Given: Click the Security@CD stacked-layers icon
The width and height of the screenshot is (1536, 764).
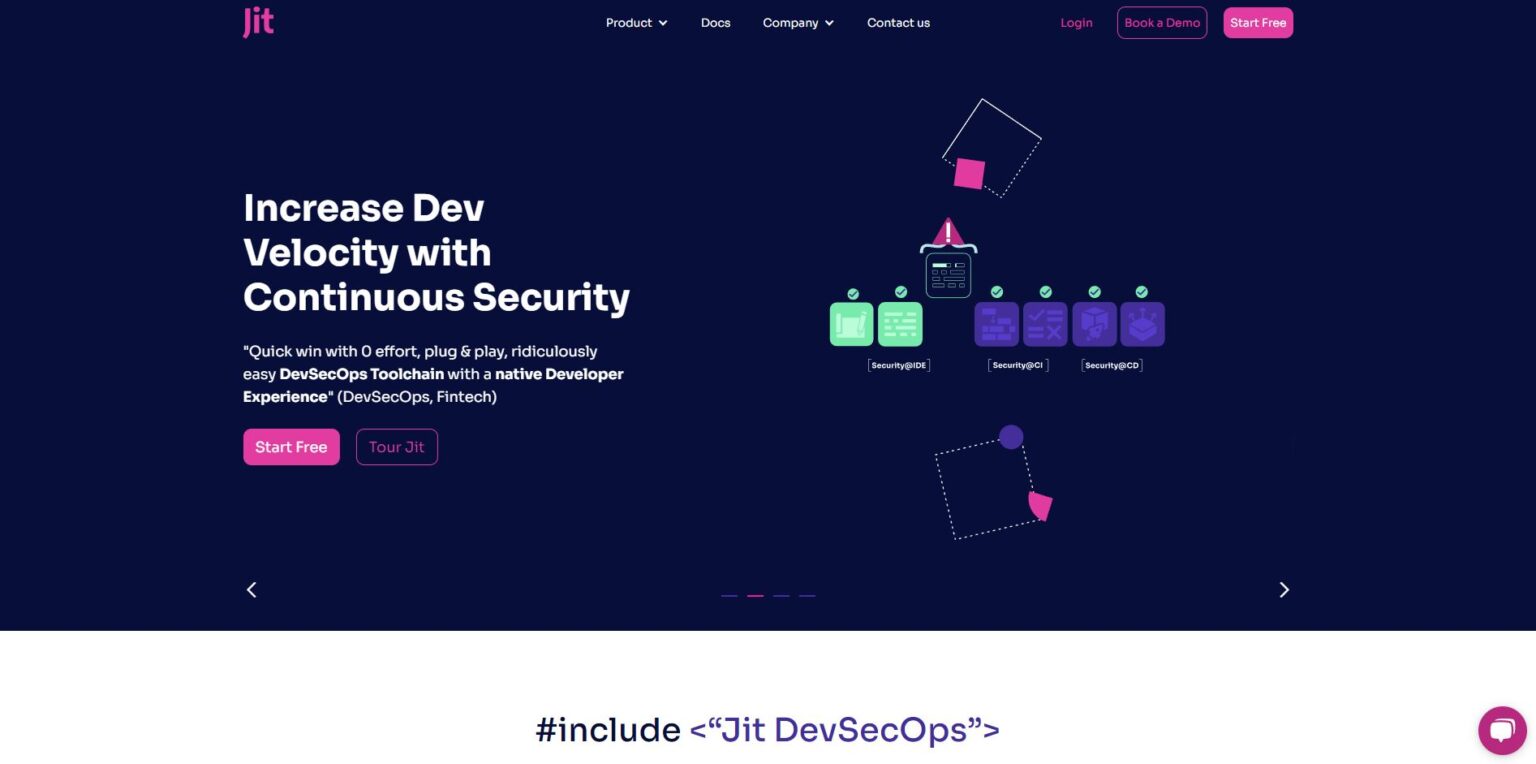Looking at the screenshot, I should (x=1143, y=324).
